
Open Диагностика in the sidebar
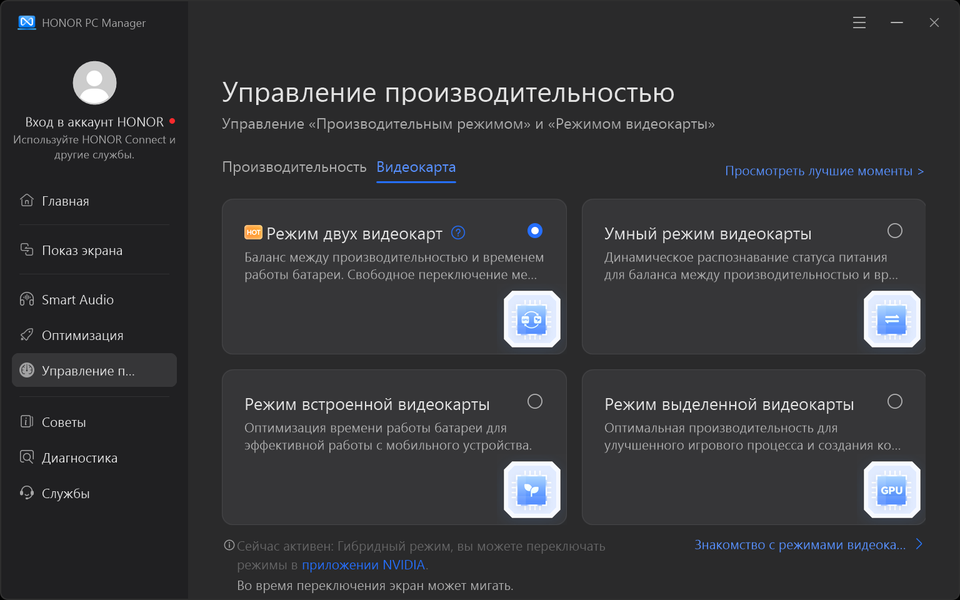[x=94, y=457]
